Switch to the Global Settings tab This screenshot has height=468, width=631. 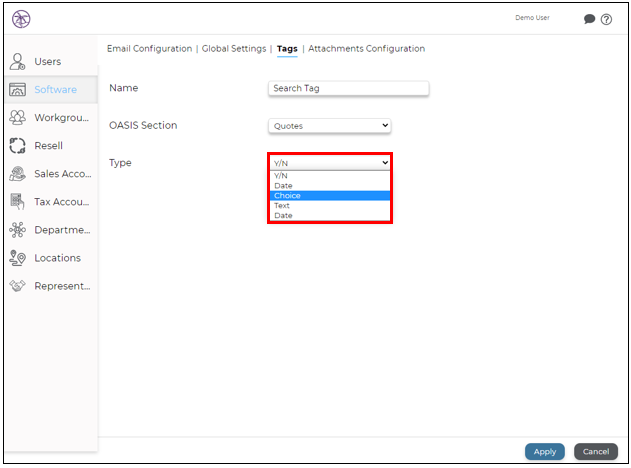tap(234, 49)
